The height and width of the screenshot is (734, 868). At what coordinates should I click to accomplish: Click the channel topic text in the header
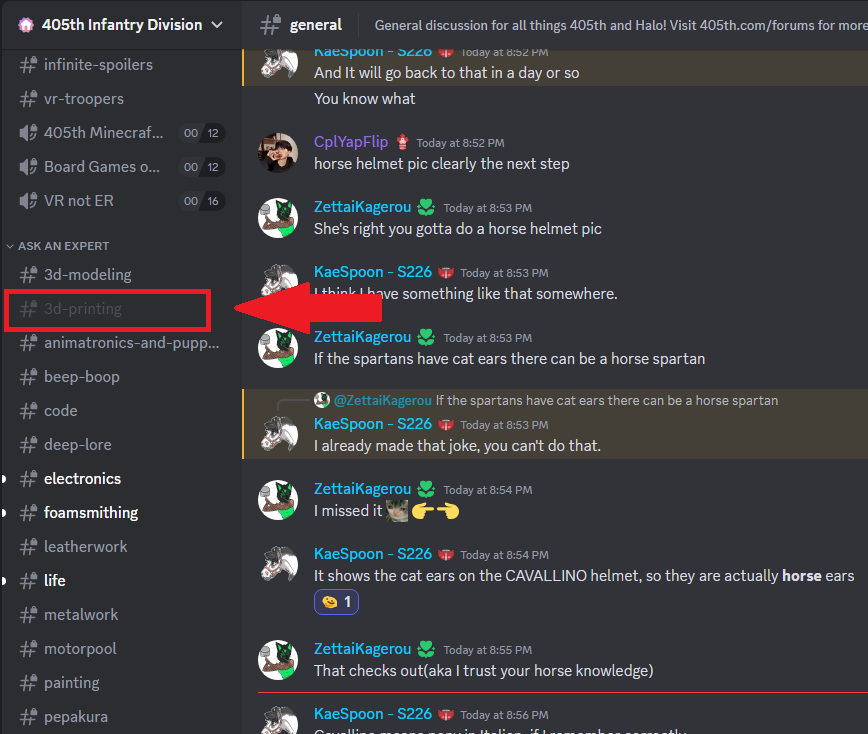coord(621,25)
